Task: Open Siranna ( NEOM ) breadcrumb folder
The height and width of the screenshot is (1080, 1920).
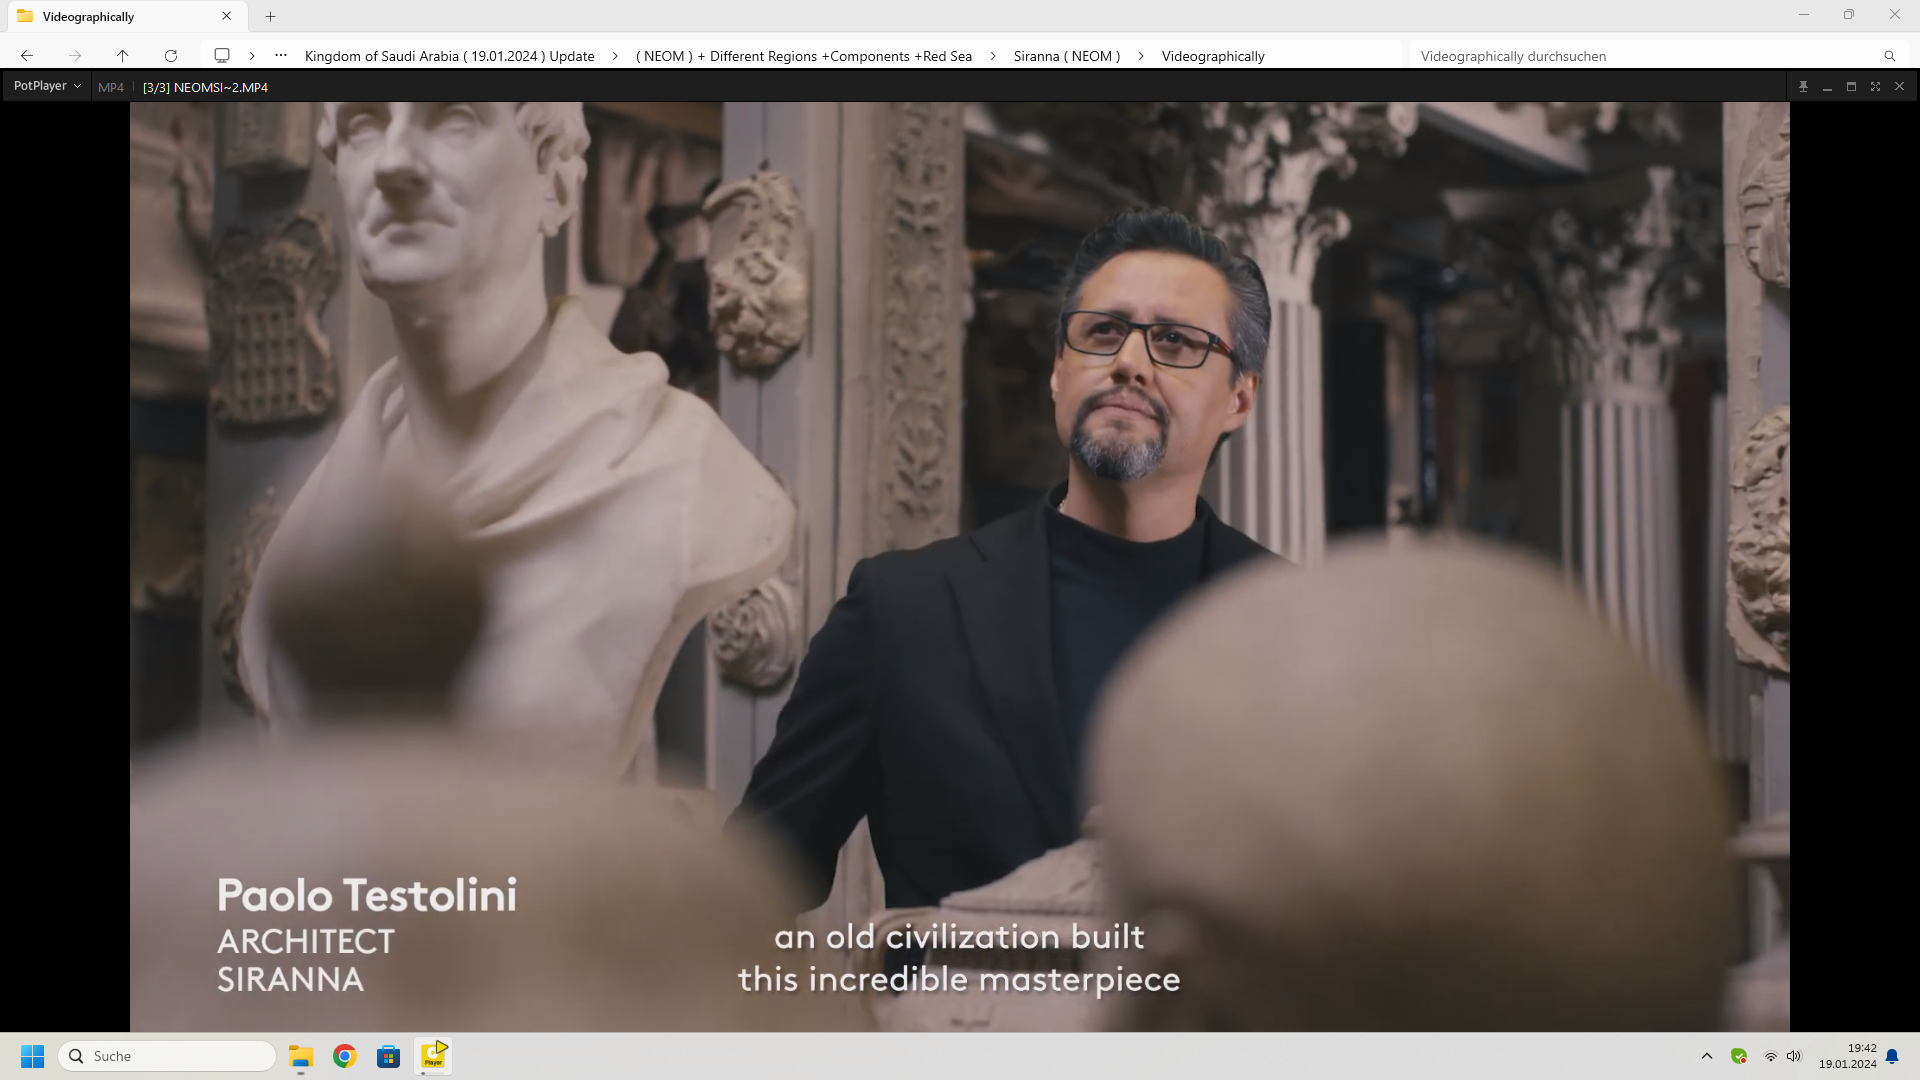Action: point(1067,56)
